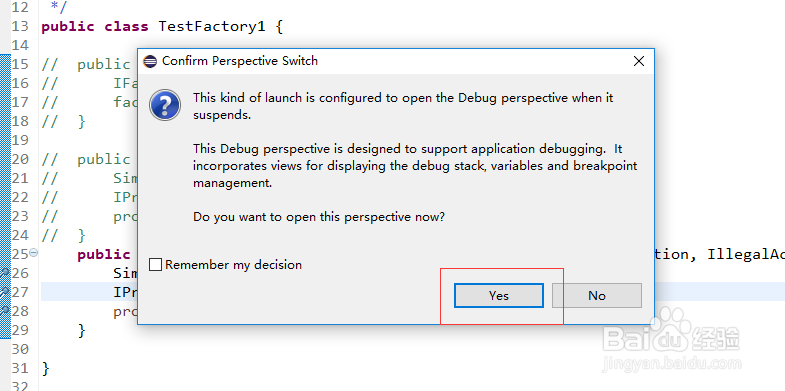Click the breakpoint marker on line 27
Viewport: 785px width, 391px height.
tap(4, 292)
